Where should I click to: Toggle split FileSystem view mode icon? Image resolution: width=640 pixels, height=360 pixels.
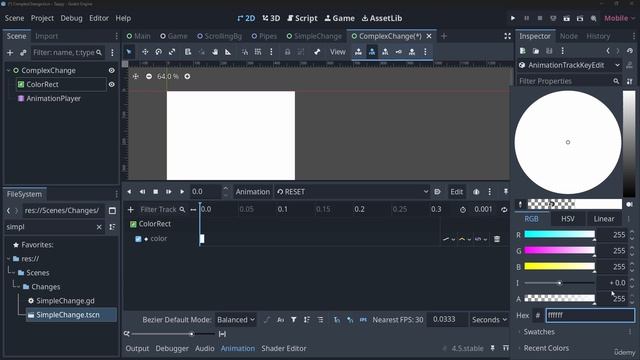(112, 211)
